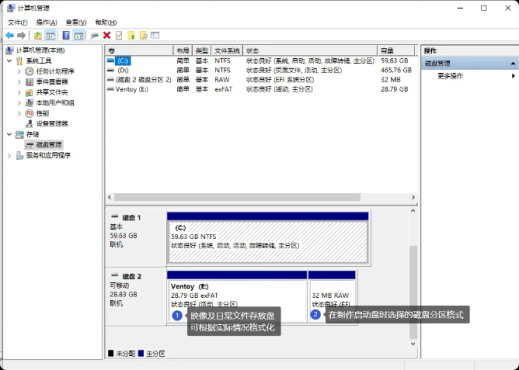Select the 存储 storage icon
Viewport: 519px width, 370px height.
click(20, 134)
